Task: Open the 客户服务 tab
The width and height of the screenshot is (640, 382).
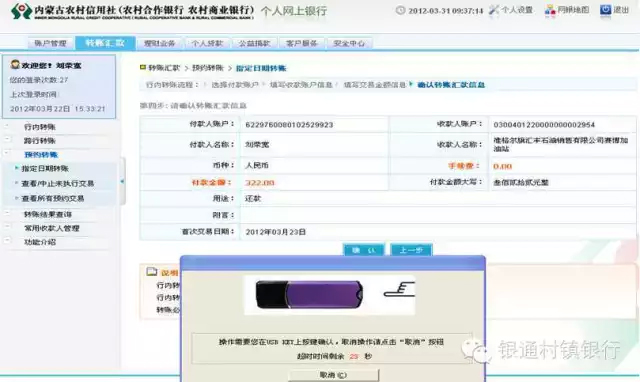Action: (302, 43)
